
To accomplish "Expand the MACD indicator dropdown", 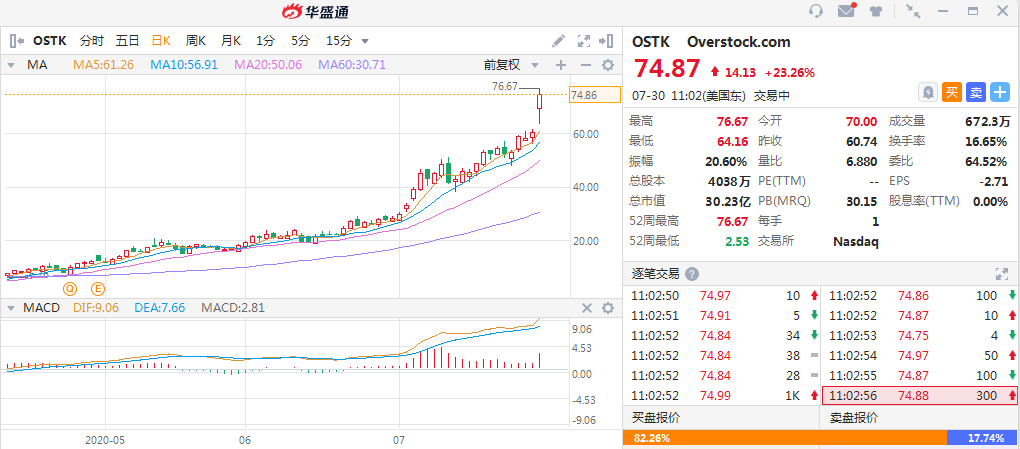I will pyautogui.click(x=11, y=308).
